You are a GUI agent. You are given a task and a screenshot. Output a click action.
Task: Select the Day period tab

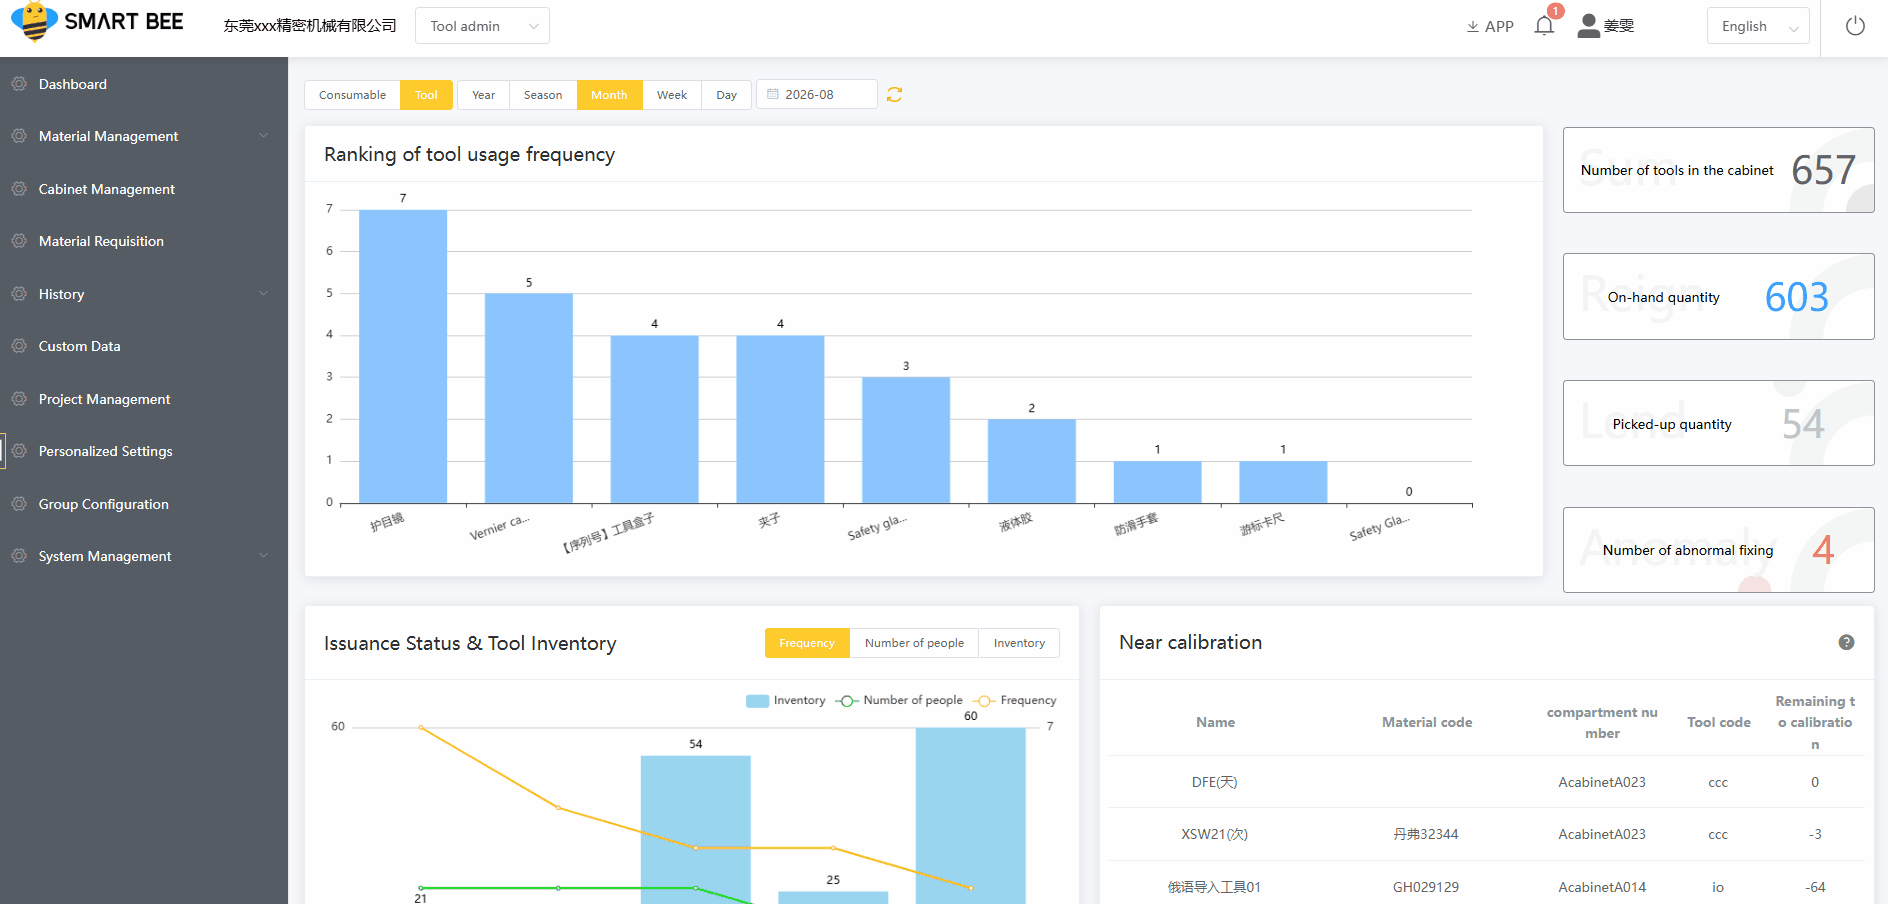[726, 95]
